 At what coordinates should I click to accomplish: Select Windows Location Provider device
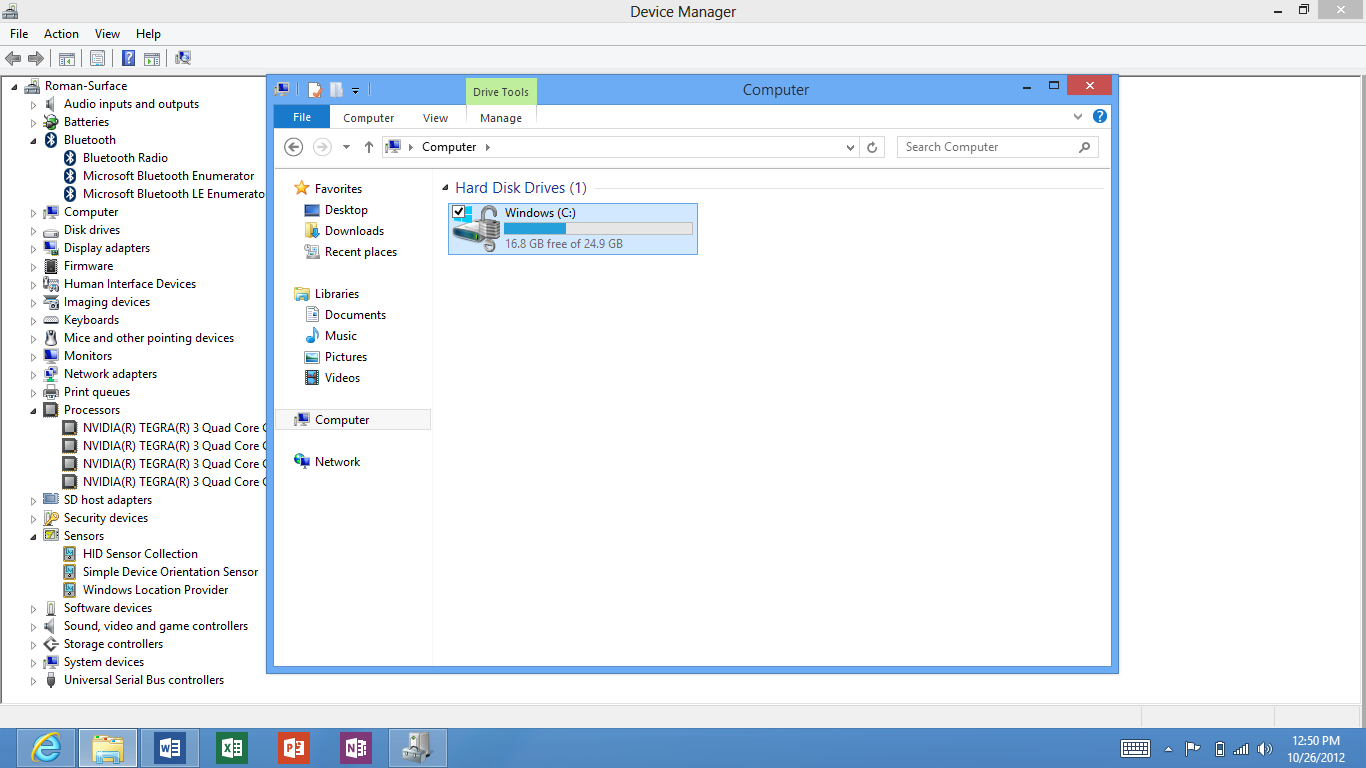(155, 590)
